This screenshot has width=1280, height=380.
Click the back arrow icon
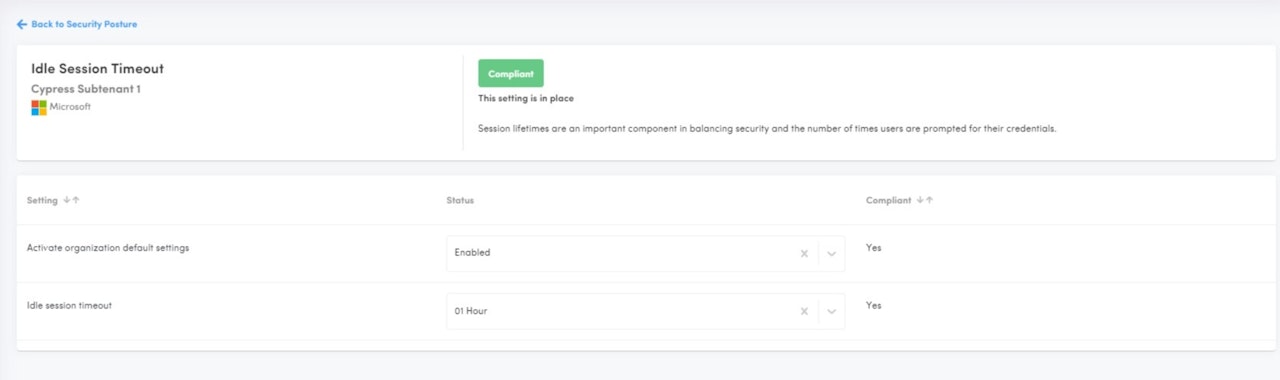(x=22, y=24)
